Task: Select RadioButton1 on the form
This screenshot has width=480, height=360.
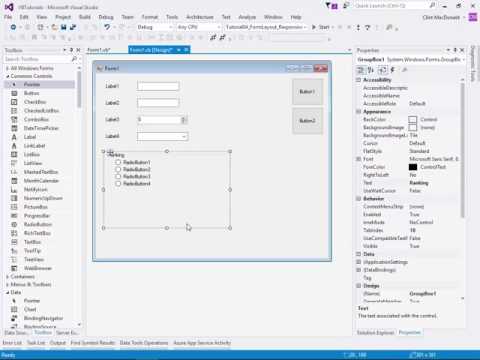Action: pos(133,162)
